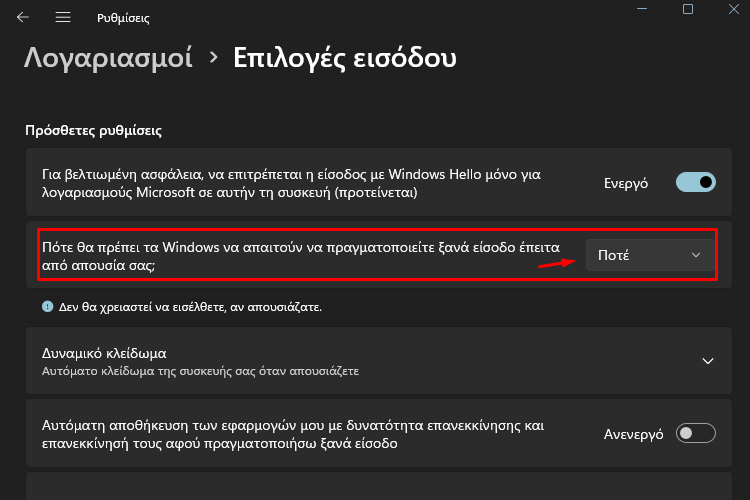Disable the Windows Hello only sign-in toggle
Viewport: 750px width, 500px height.
pyautogui.click(x=695, y=182)
